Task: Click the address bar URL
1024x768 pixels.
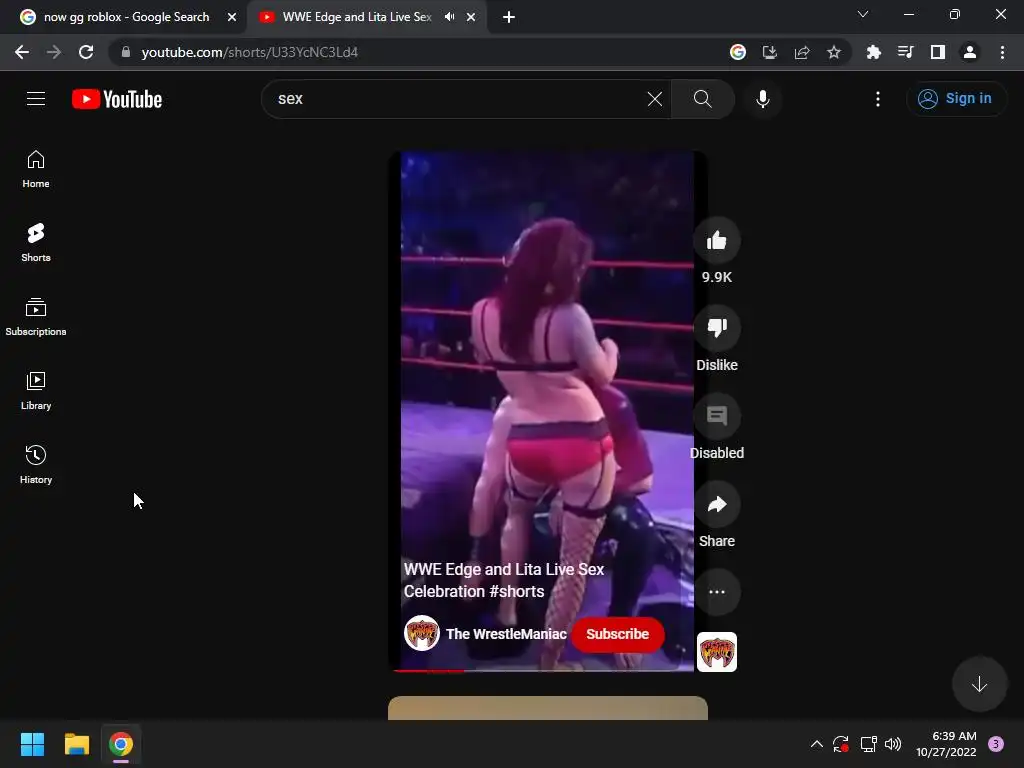Action: (249, 52)
